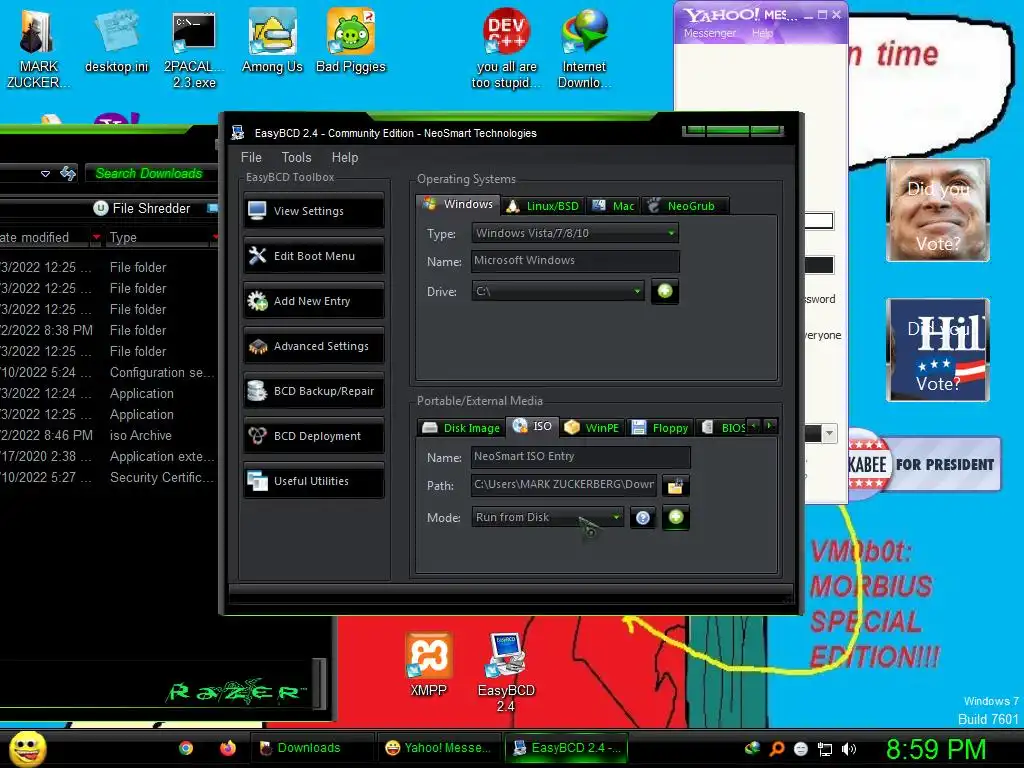The width and height of the screenshot is (1024, 768).
Task: Launch Firefox from the taskbar
Action: 227,748
